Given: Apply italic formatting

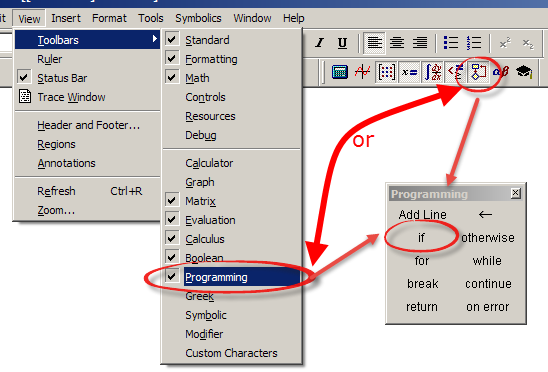Looking at the screenshot, I should coord(319,43).
